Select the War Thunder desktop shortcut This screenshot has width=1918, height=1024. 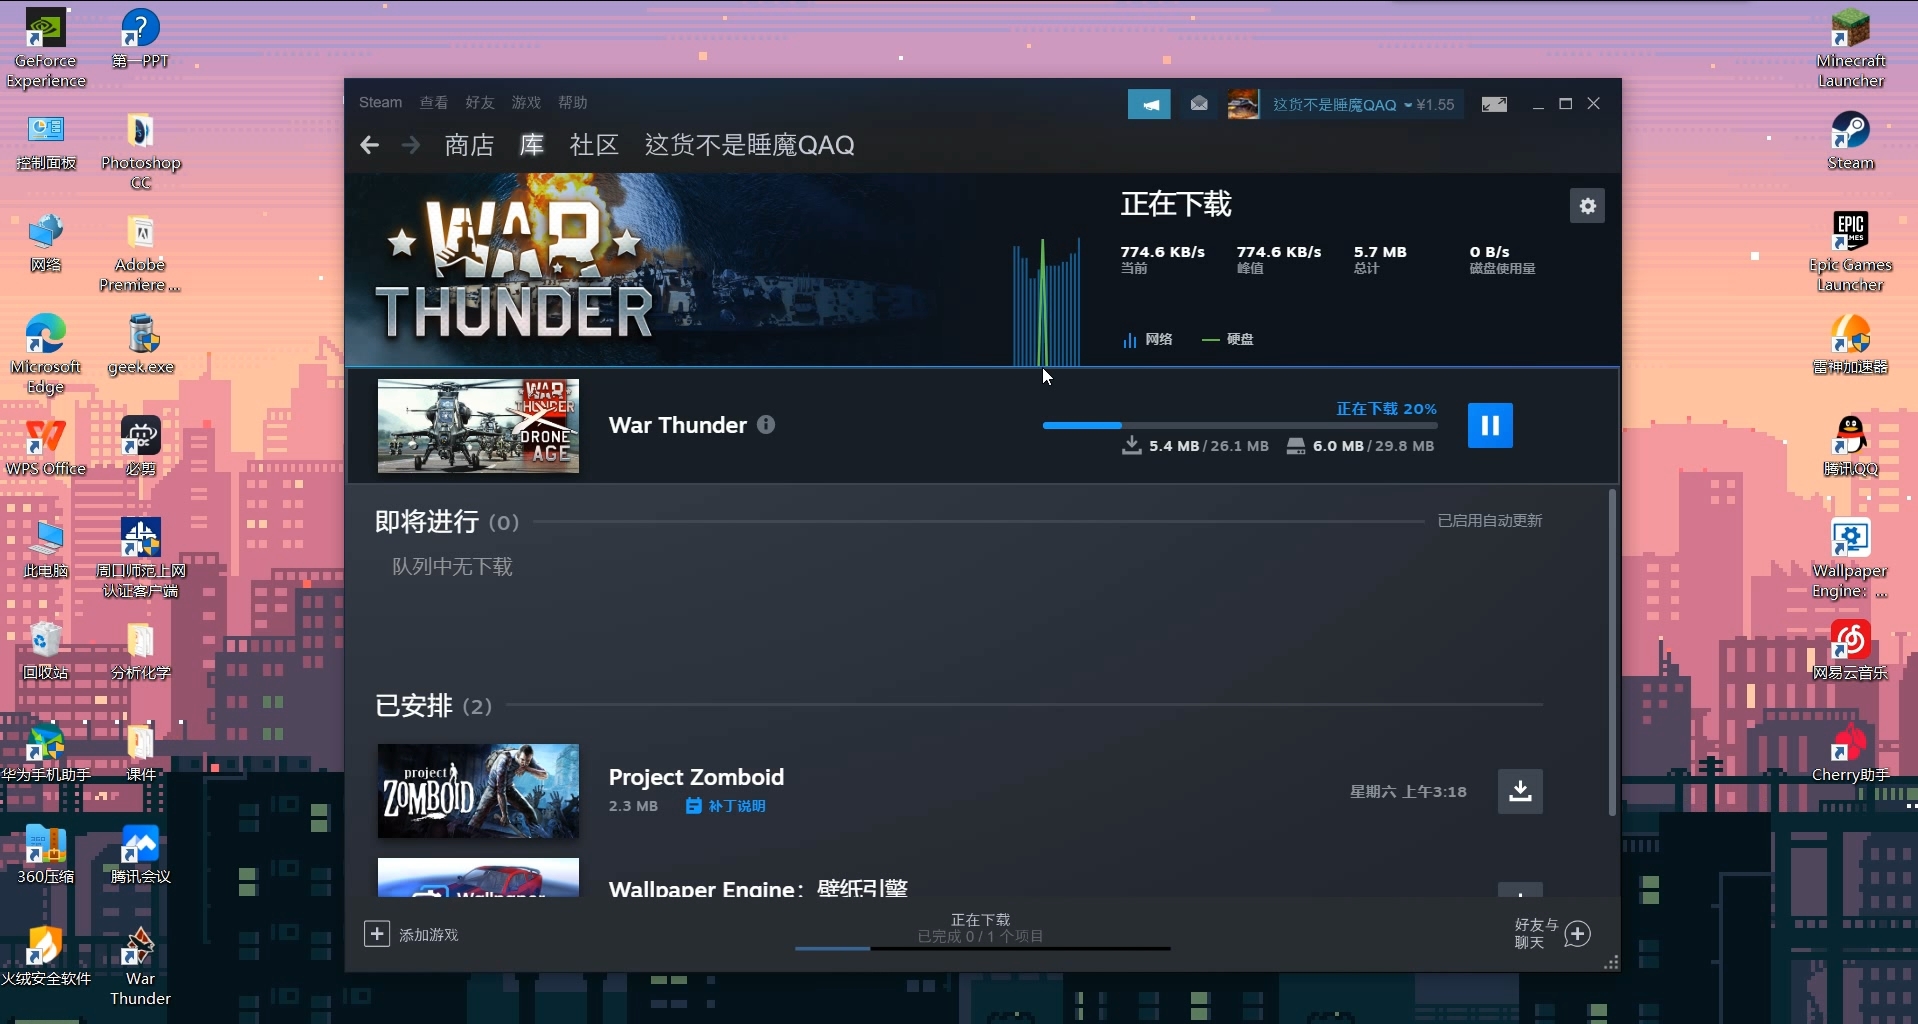point(140,967)
